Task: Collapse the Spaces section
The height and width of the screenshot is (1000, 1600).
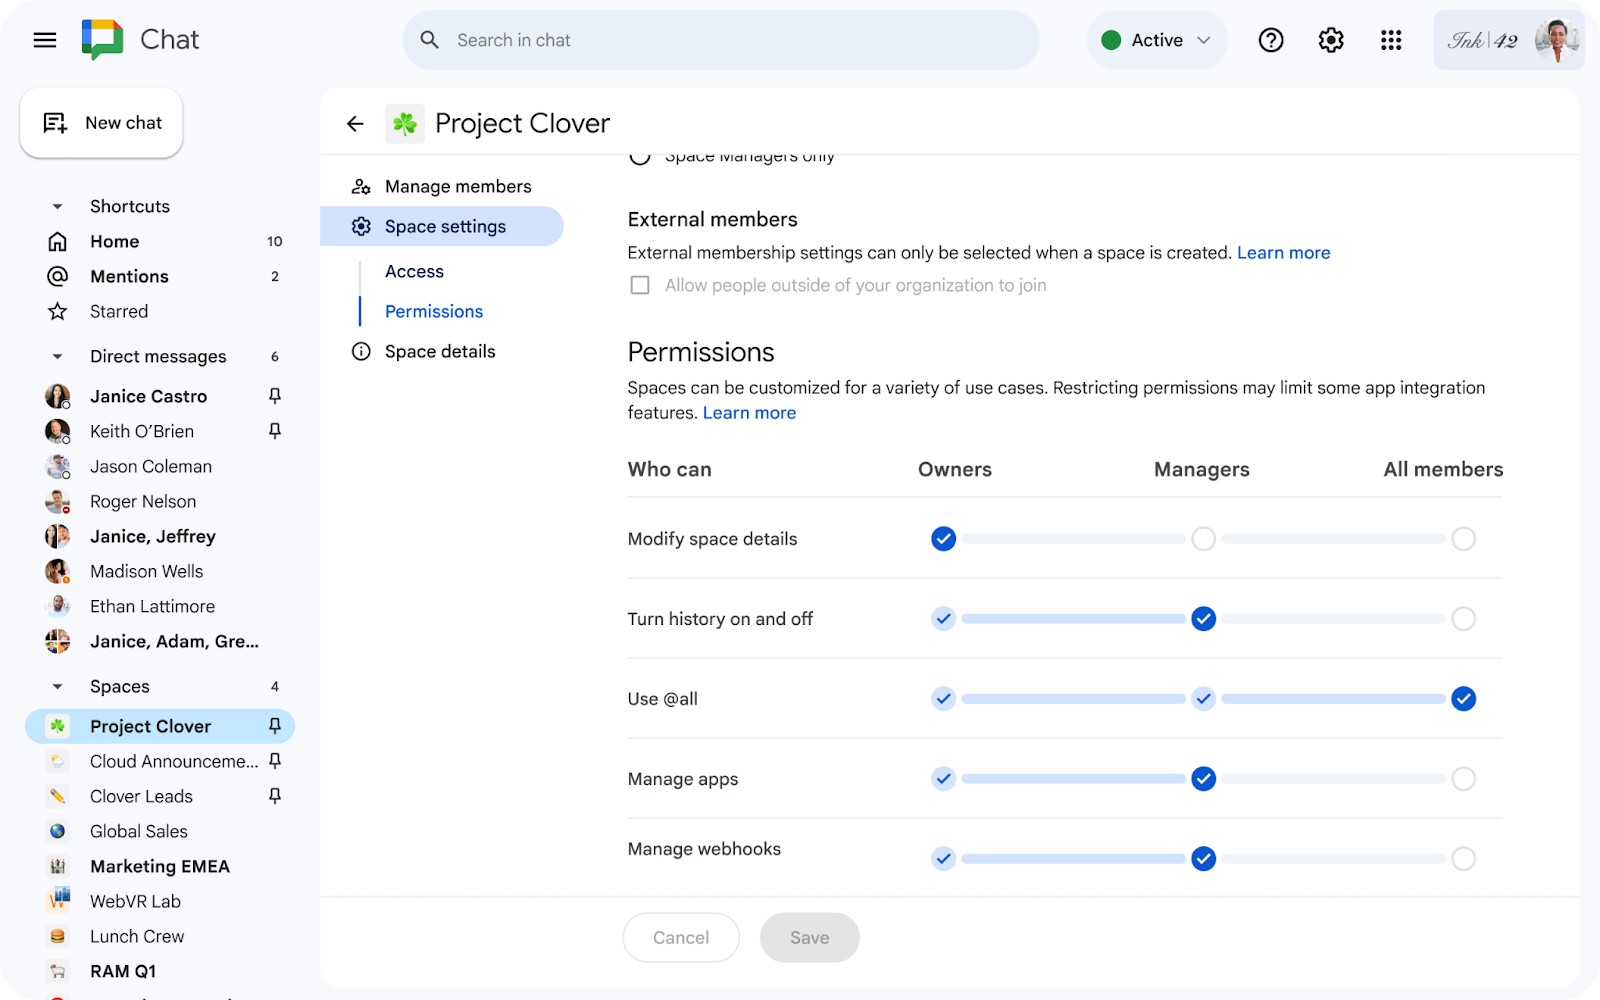Action: (57, 687)
